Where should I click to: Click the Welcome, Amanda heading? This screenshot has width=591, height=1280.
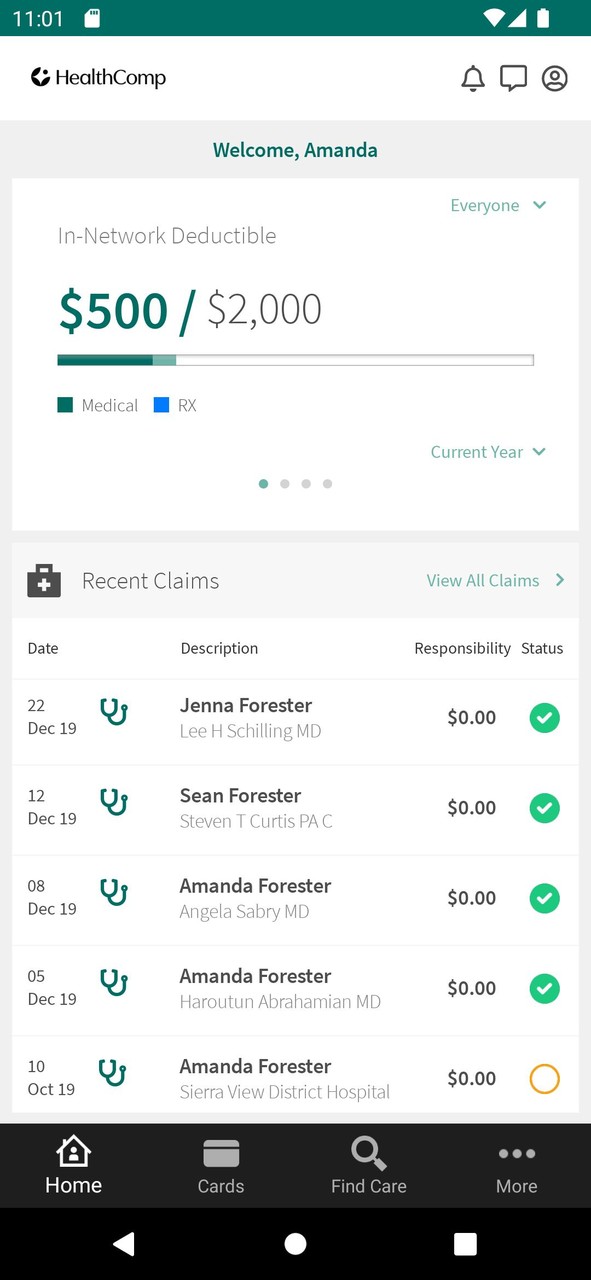pos(295,150)
